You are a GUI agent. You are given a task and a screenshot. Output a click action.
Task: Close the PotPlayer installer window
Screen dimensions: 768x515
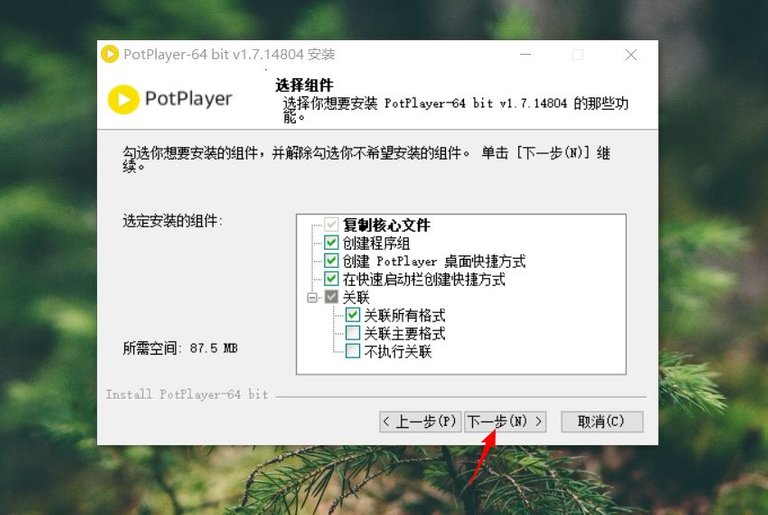click(x=631, y=54)
